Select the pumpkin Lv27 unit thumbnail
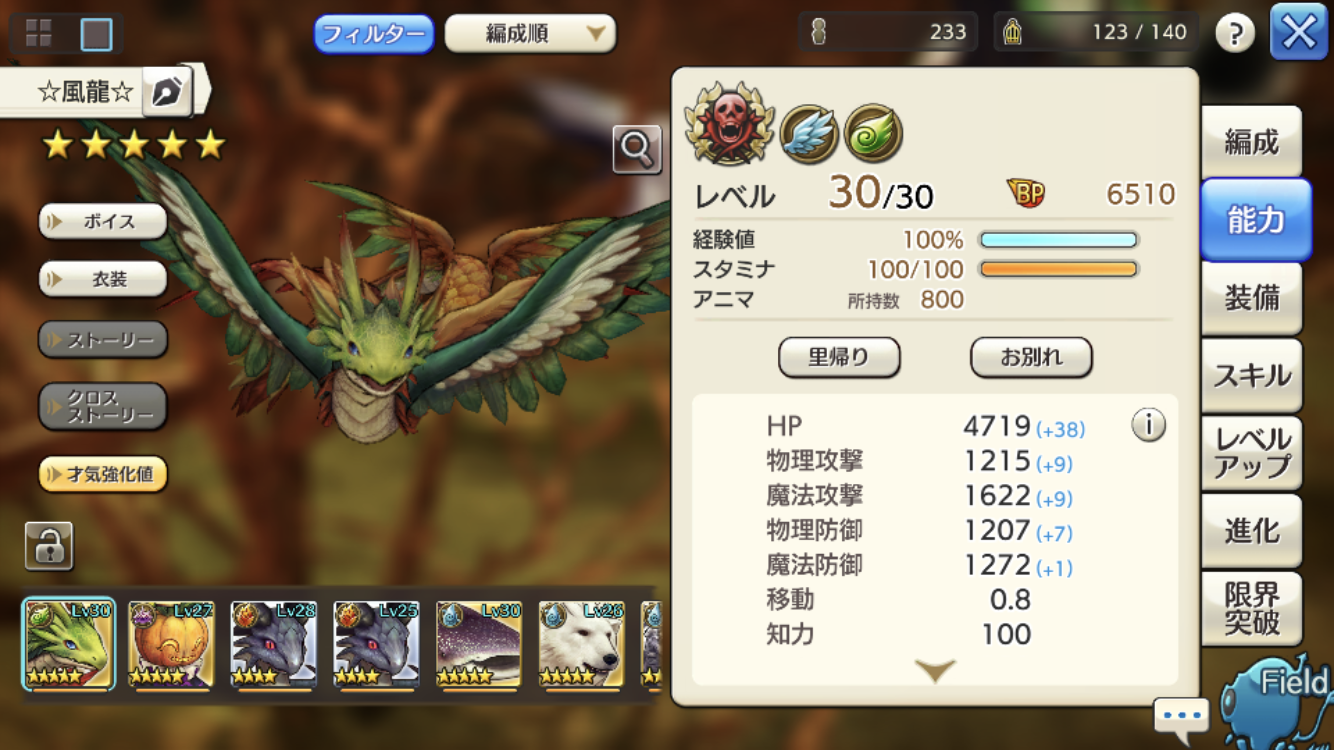The height and width of the screenshot is (750, 1334). coord(171,645)
